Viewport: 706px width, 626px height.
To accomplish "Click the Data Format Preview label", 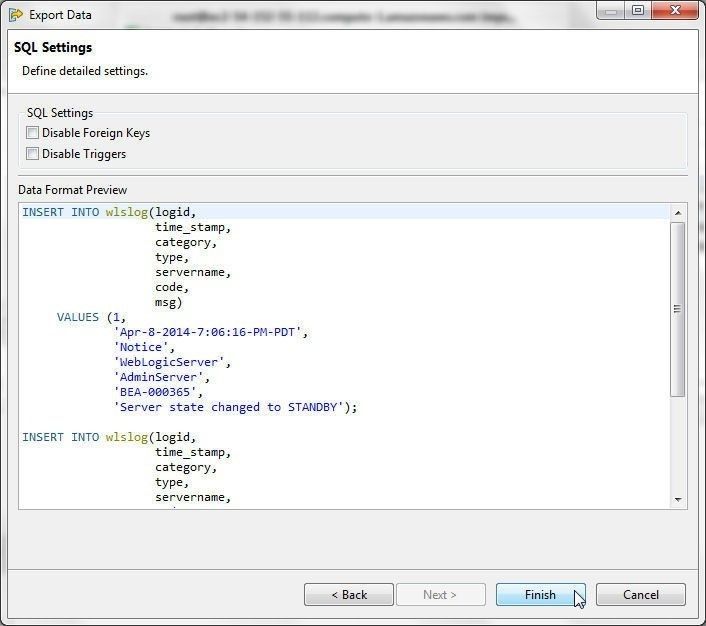I will [72, 190].
